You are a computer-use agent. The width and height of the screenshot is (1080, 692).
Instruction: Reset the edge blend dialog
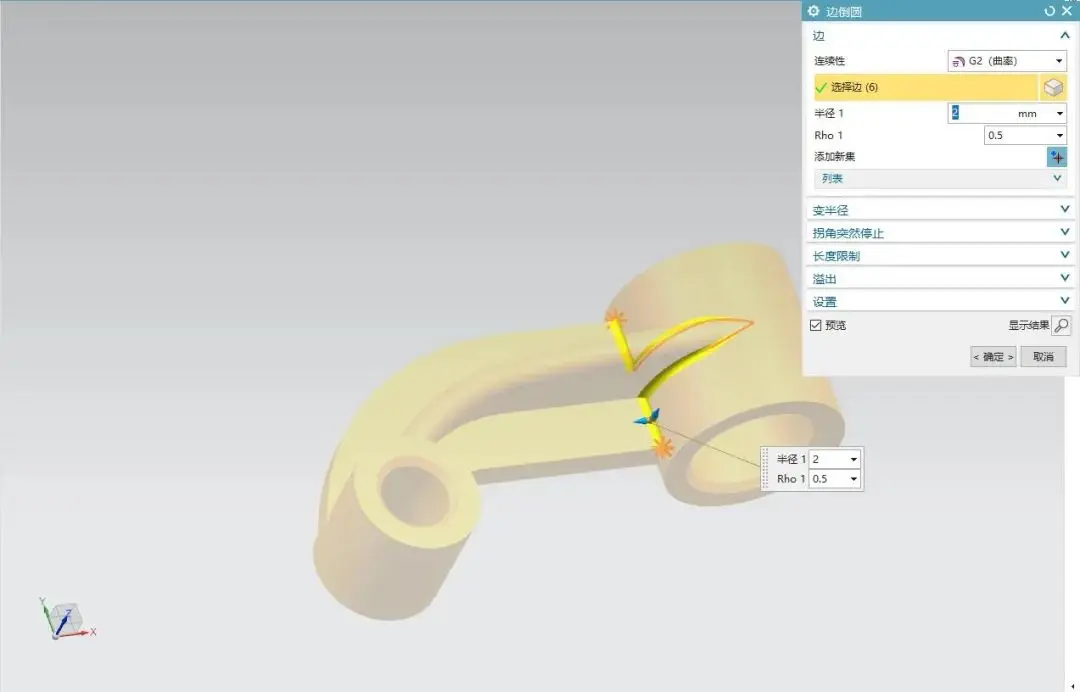coord(1049,11)
